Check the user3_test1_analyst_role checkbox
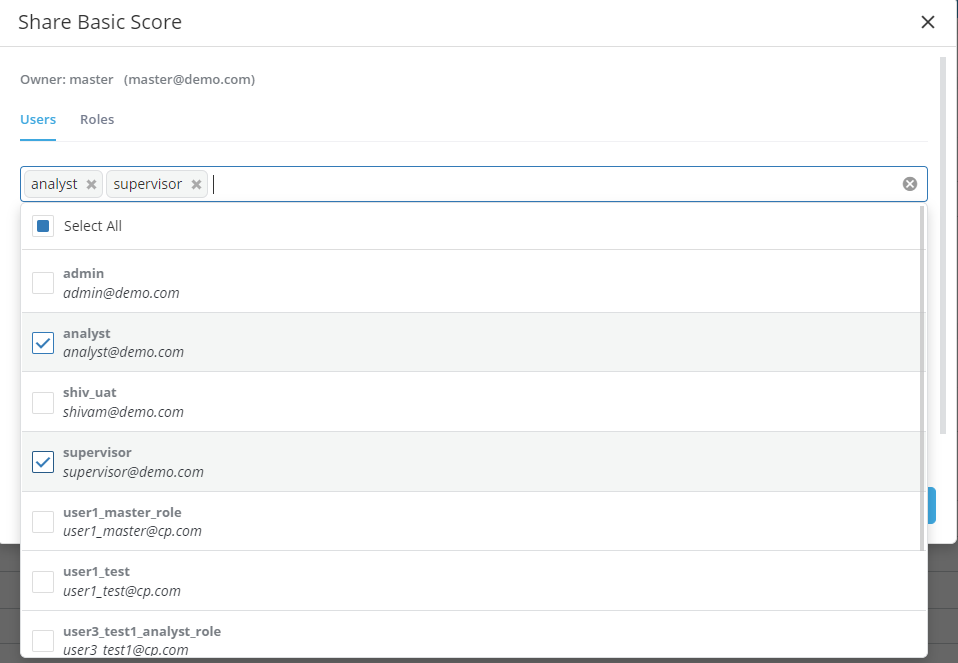The height and width of the screenshot is (663, 958). 43,640
